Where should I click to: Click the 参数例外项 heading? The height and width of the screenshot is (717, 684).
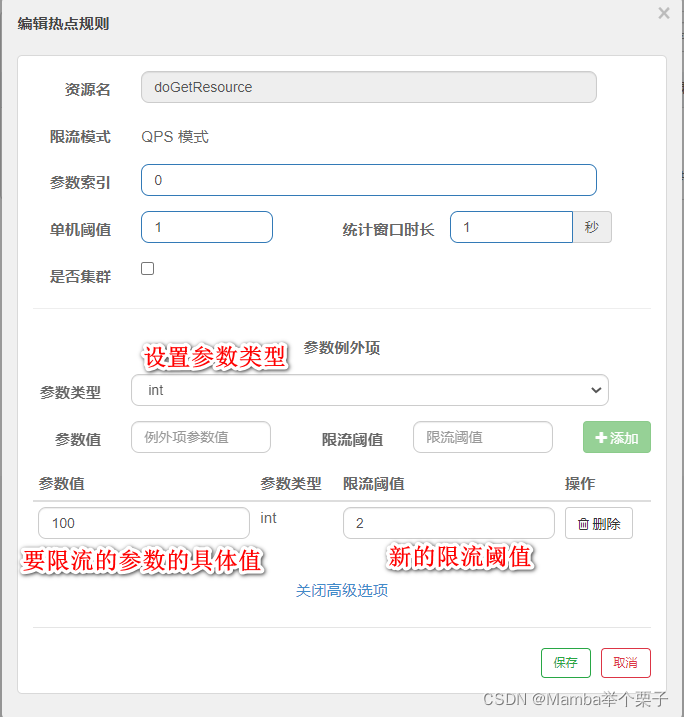[342, 348]
